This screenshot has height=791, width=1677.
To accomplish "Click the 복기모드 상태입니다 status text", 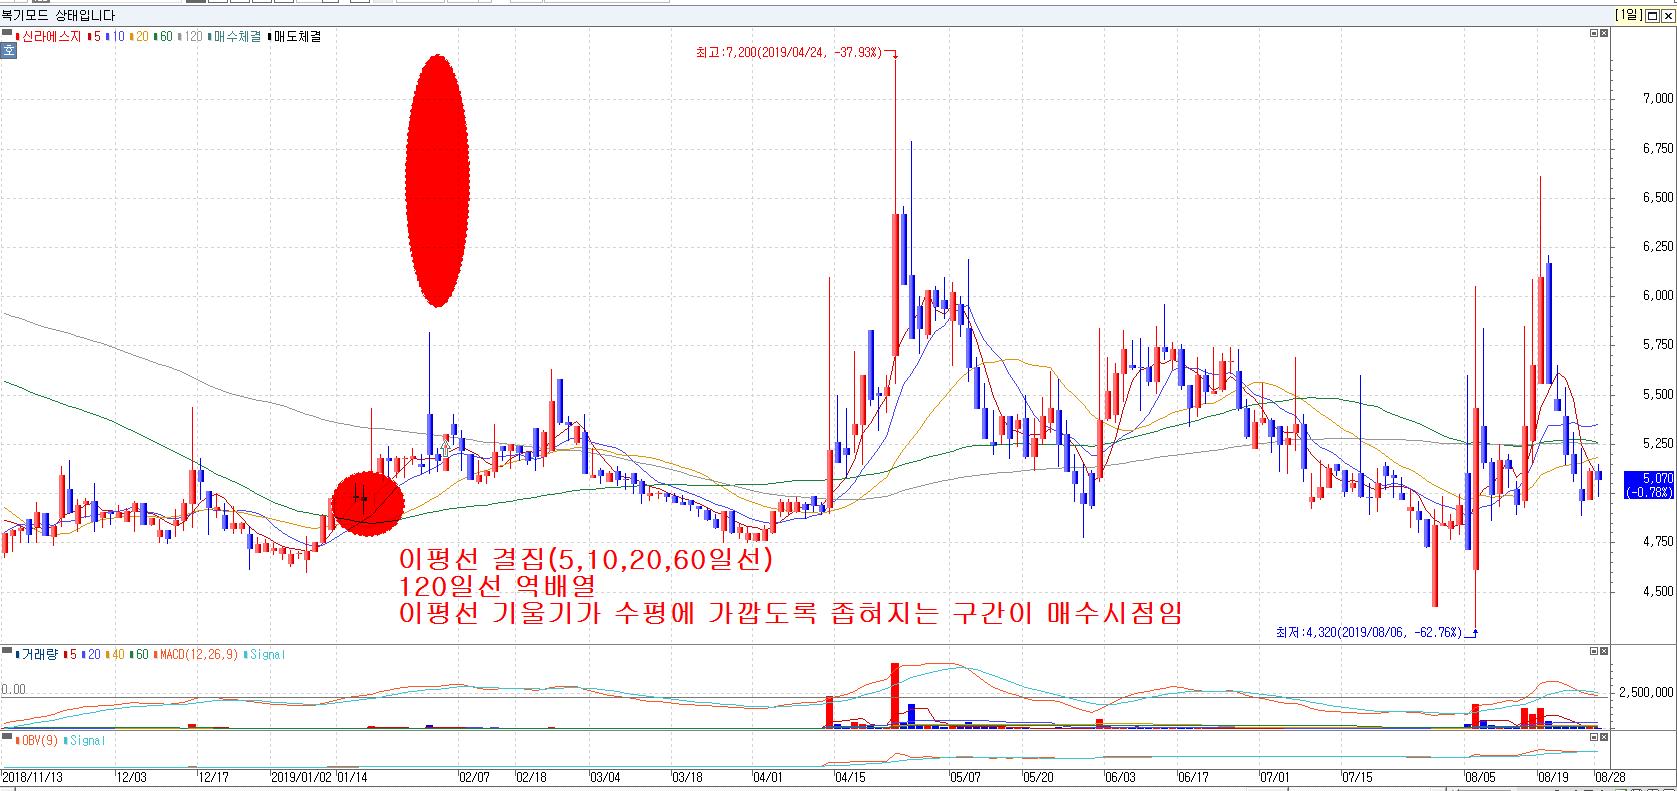I will [60, 15].
